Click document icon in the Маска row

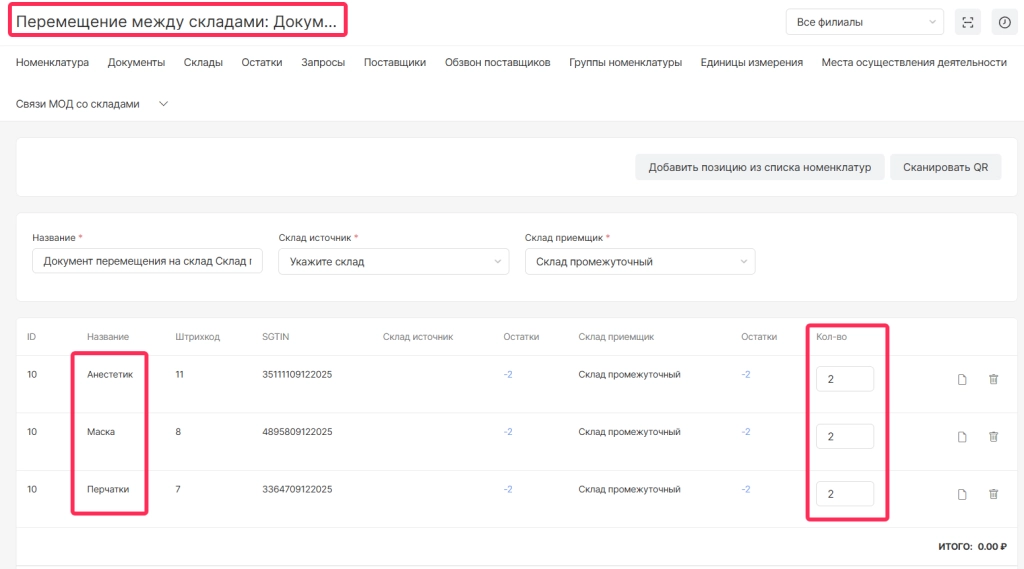(x=962, y=436)
